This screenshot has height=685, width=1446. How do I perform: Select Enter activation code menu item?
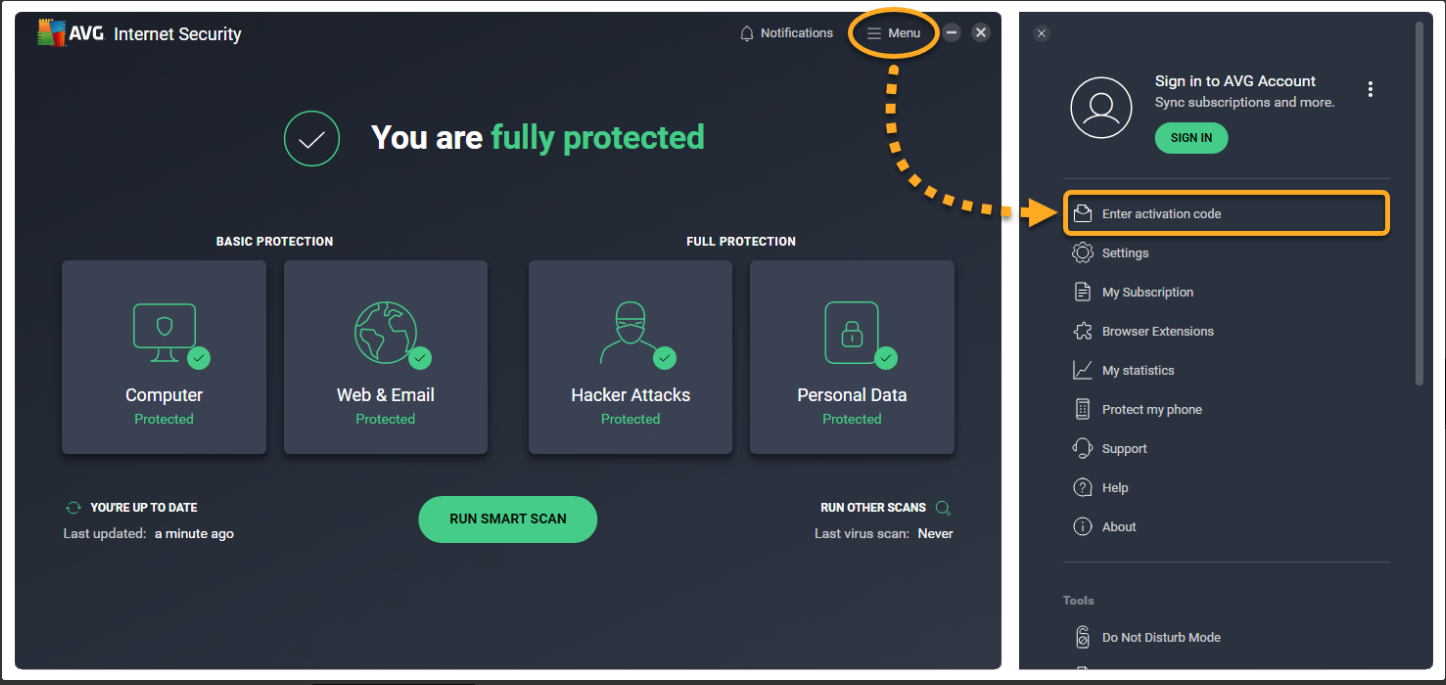tap(1160, 214)
